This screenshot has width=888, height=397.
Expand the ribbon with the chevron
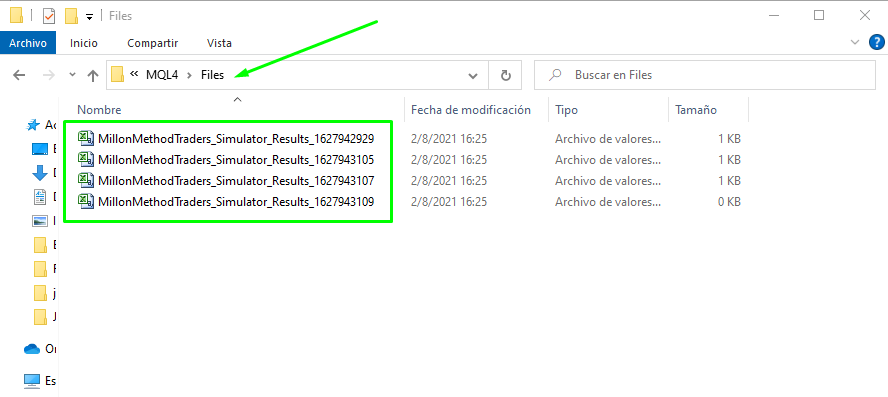pyautogui.click(x=855, y=42)
